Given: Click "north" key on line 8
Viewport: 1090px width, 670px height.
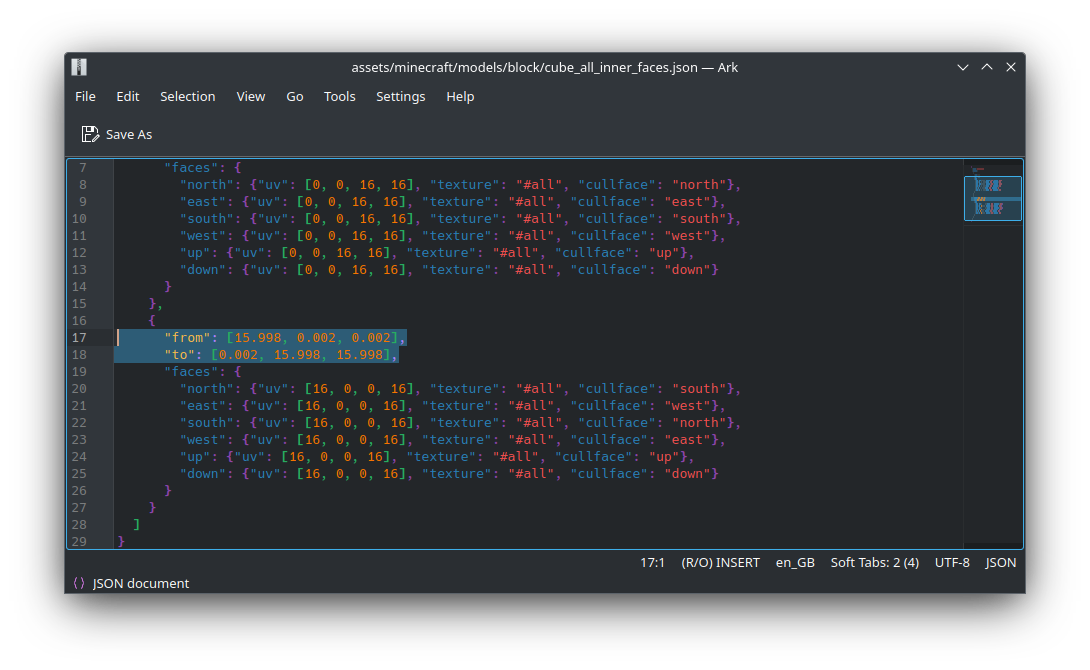Looking at the screenshot, I should click(x=207, y=185).
